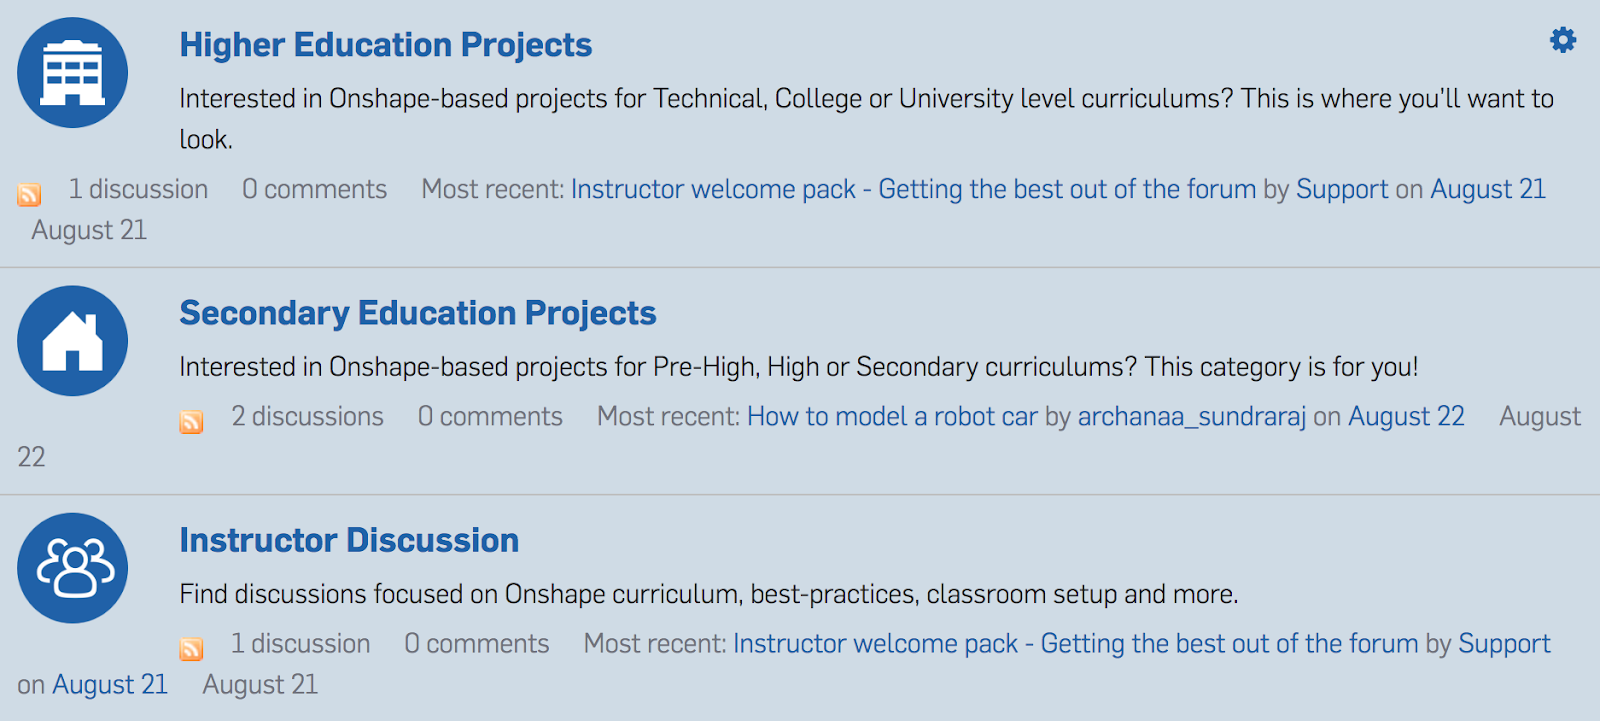The height and width of the screenshot is (721, 1600).
Task: Click Support author link in Higher Education row
Action: 1341,189
